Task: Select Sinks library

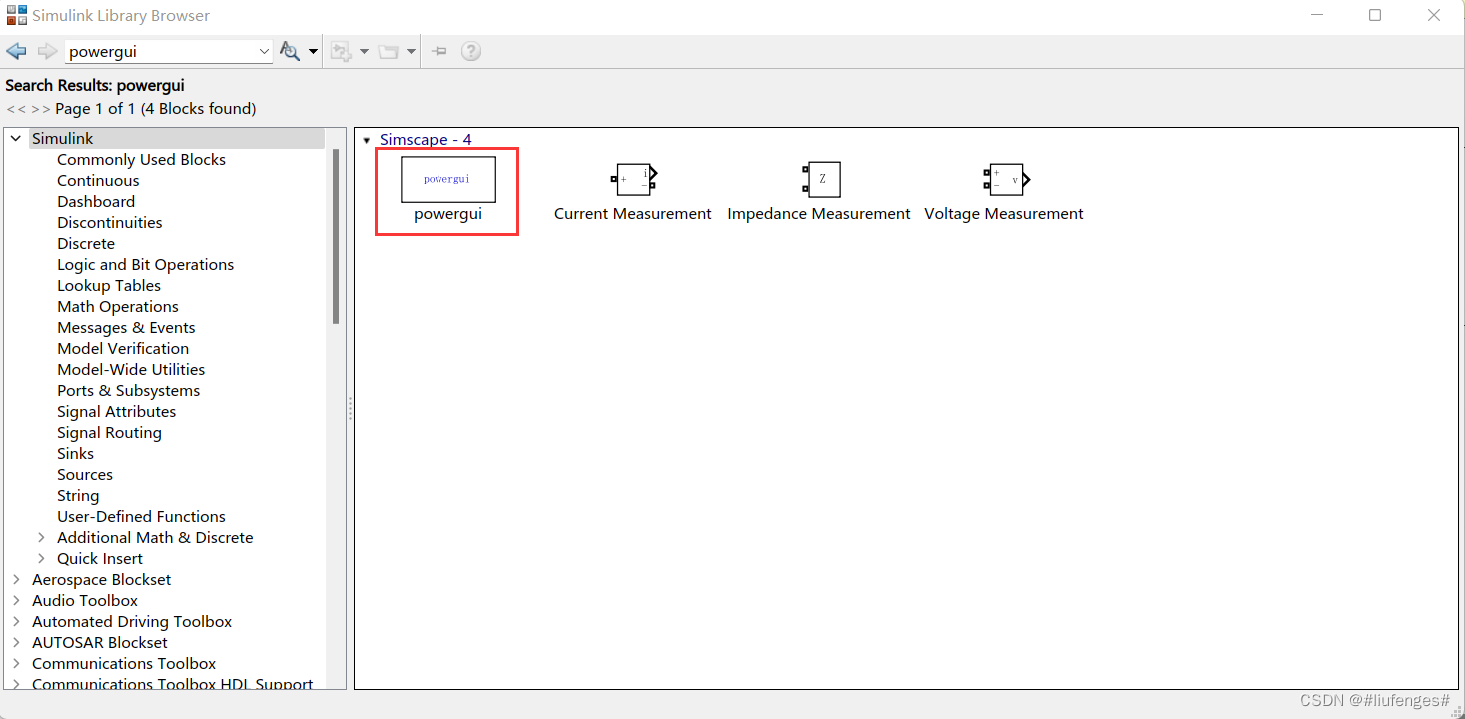Action: [x=75, y=454]
